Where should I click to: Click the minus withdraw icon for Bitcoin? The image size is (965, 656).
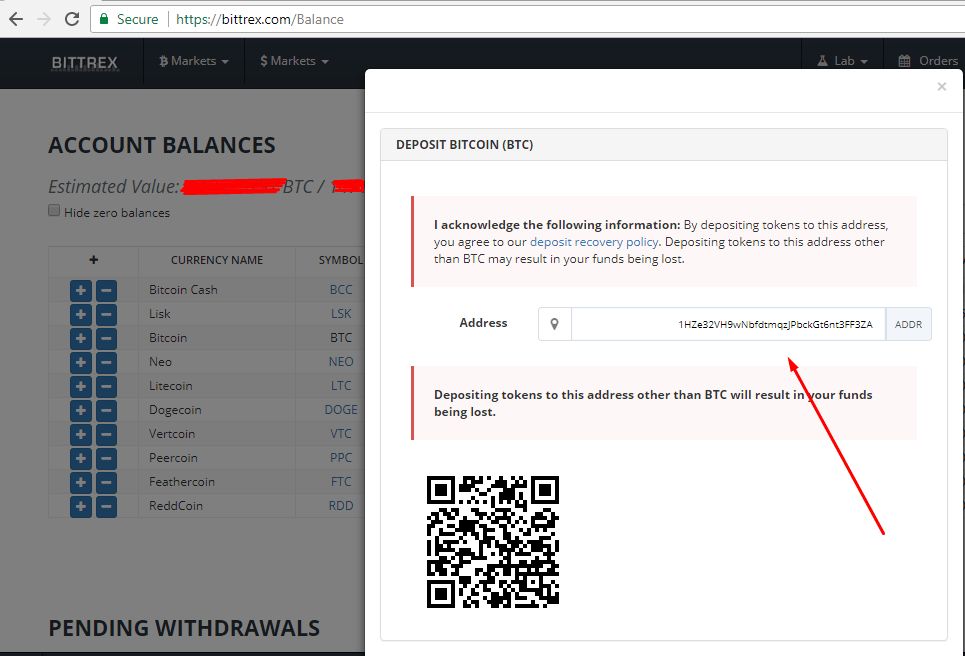point(106,338)
